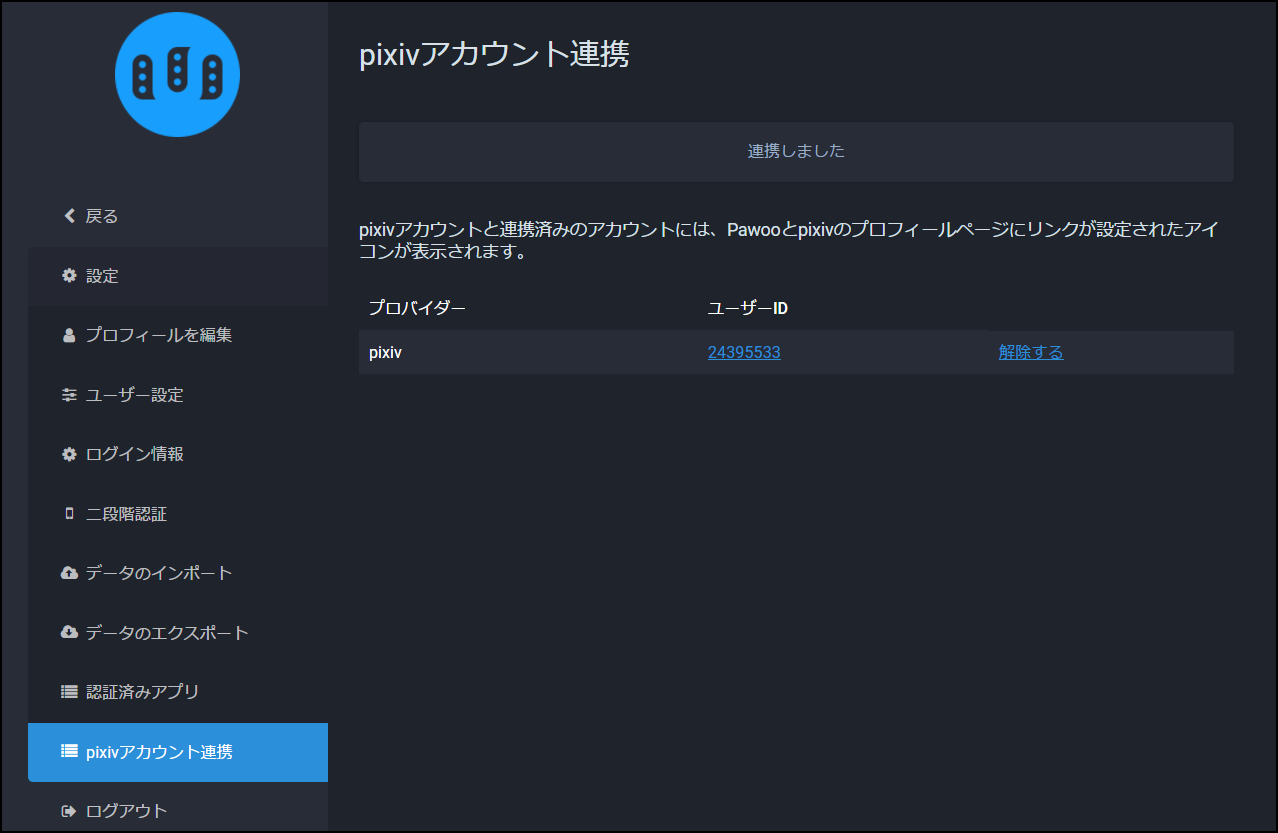Image resolution: width=1278 pixels, height=833 pixels.
Task: Click the 連携しました notification banner
Action: [x=796, y=152]
